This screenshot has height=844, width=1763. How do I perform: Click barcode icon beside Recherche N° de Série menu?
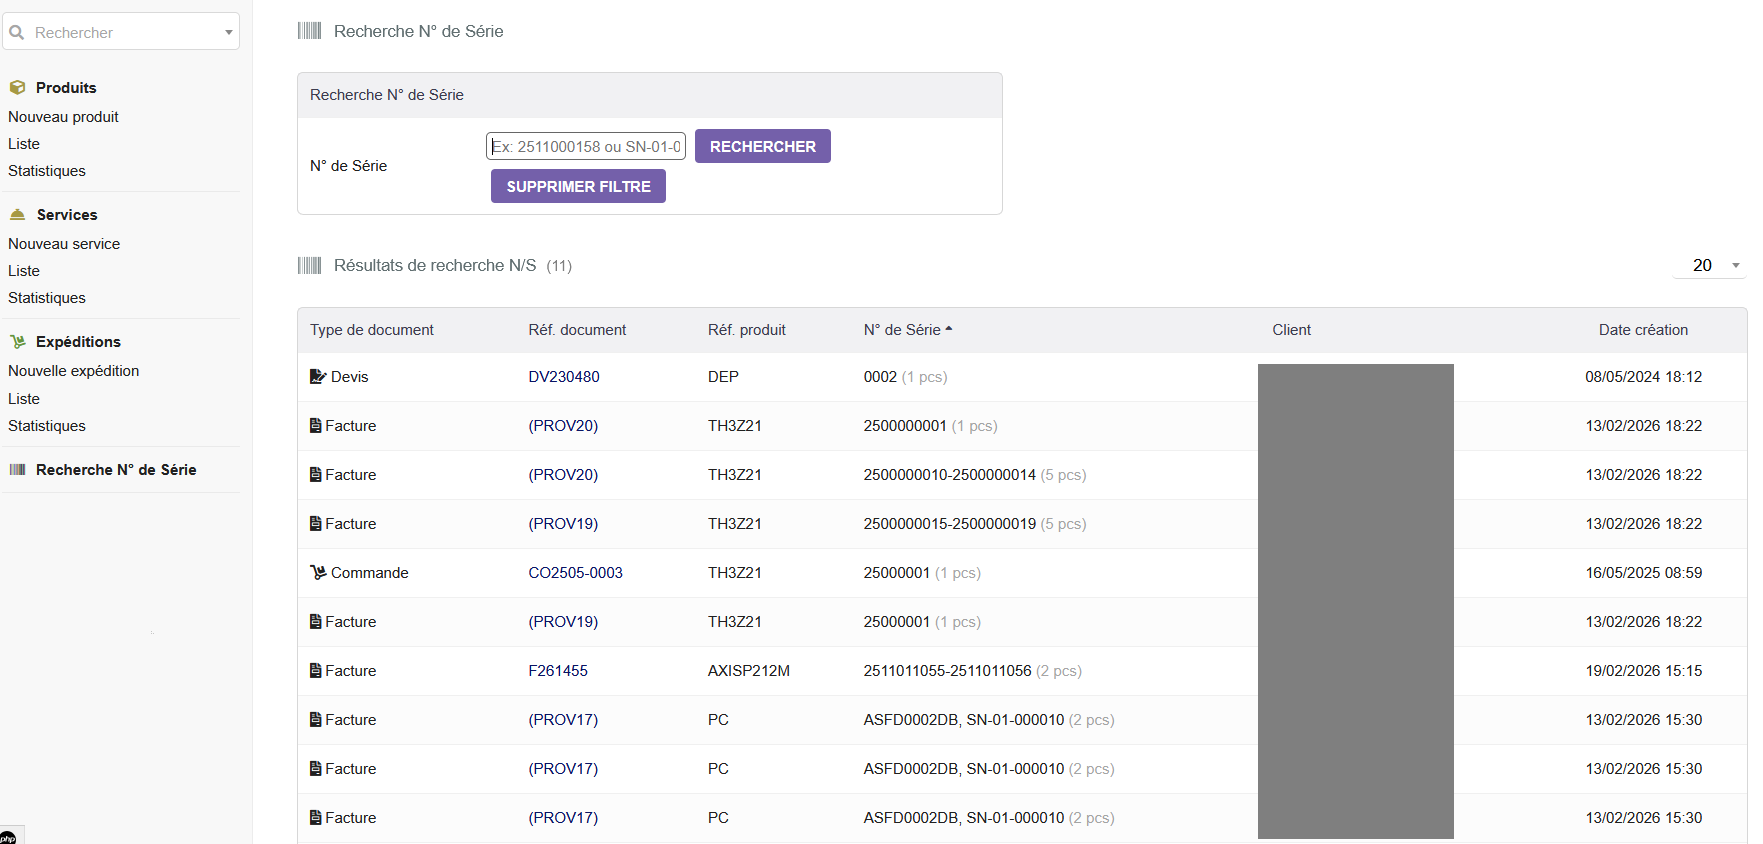click(x=17, y=470)
